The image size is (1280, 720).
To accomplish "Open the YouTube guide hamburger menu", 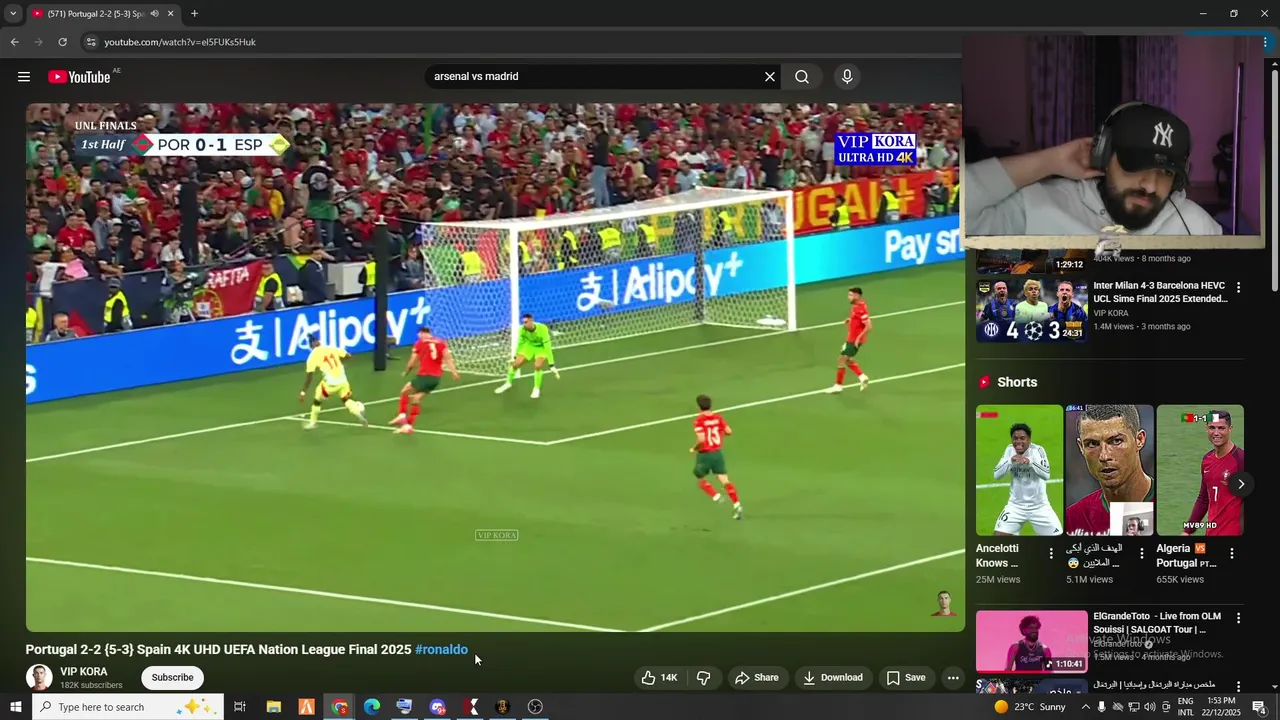I will point(24,77).
